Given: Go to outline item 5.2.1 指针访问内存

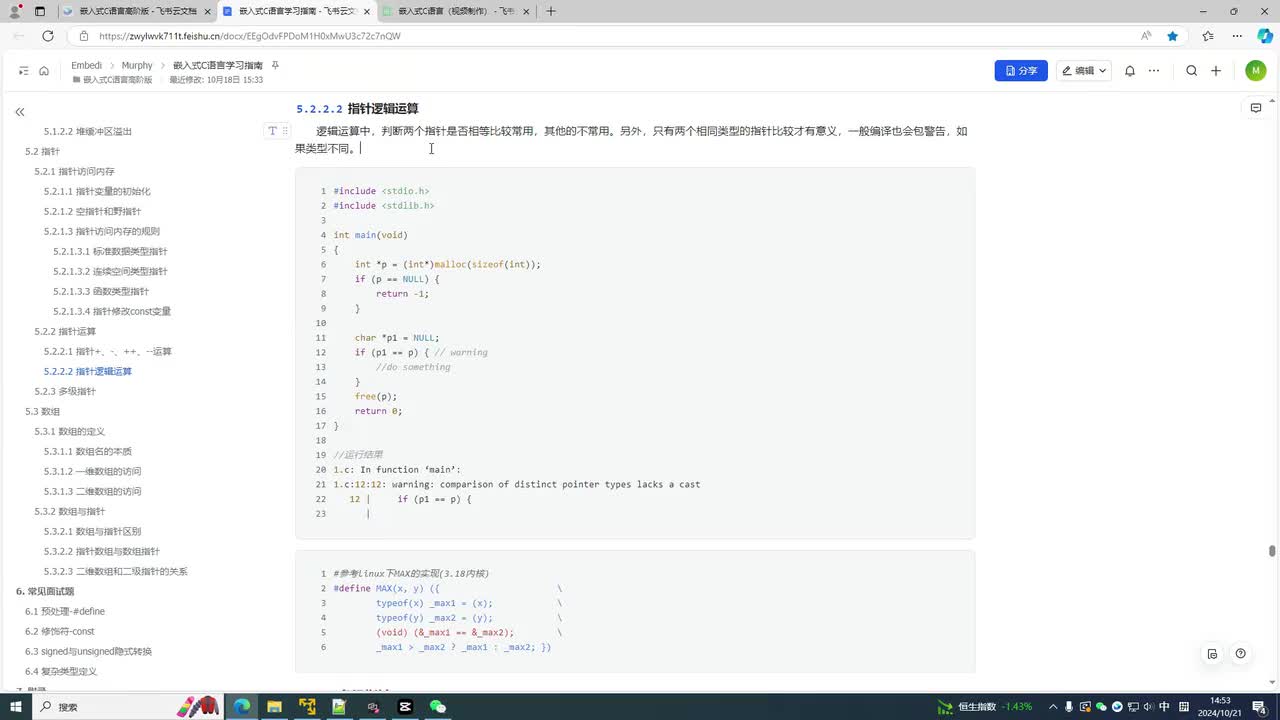Looking at the screenshot, I should [75, 171].
